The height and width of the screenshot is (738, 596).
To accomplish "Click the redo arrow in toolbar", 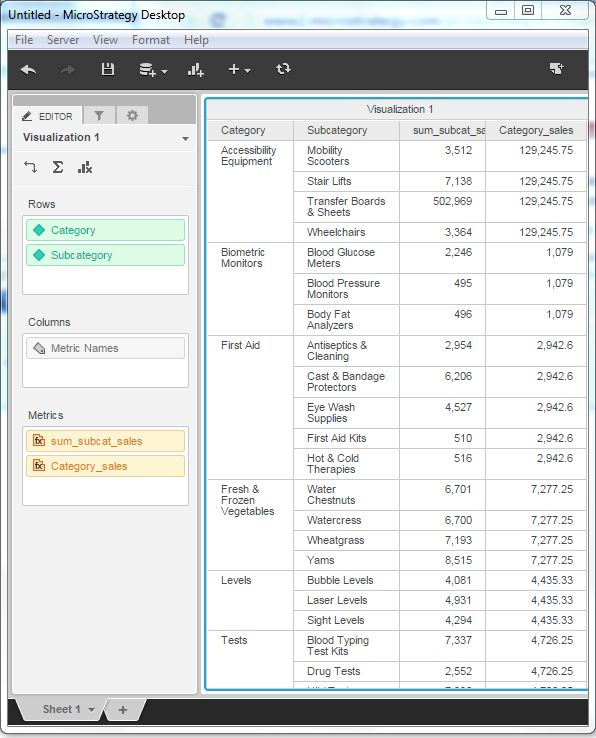I will (x=68, y=70).
